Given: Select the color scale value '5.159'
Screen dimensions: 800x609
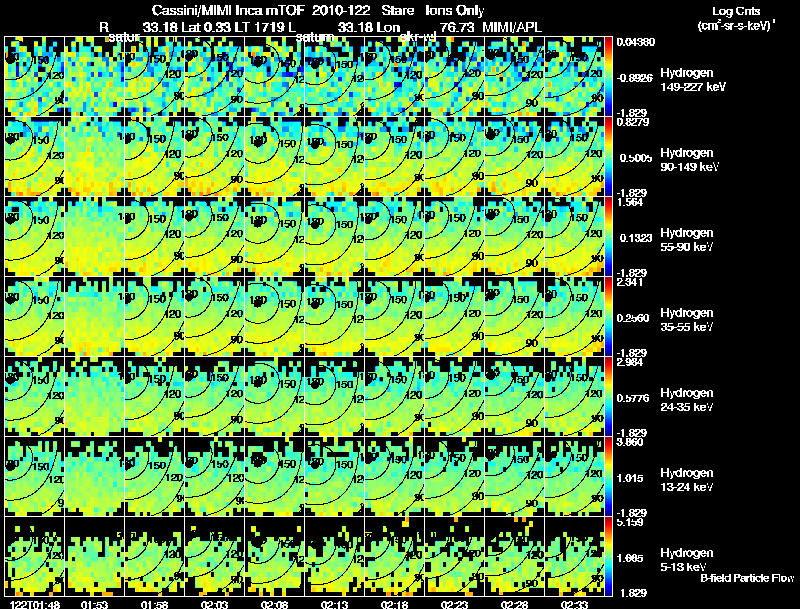Looking at the screenshot, I should (630, 522).
